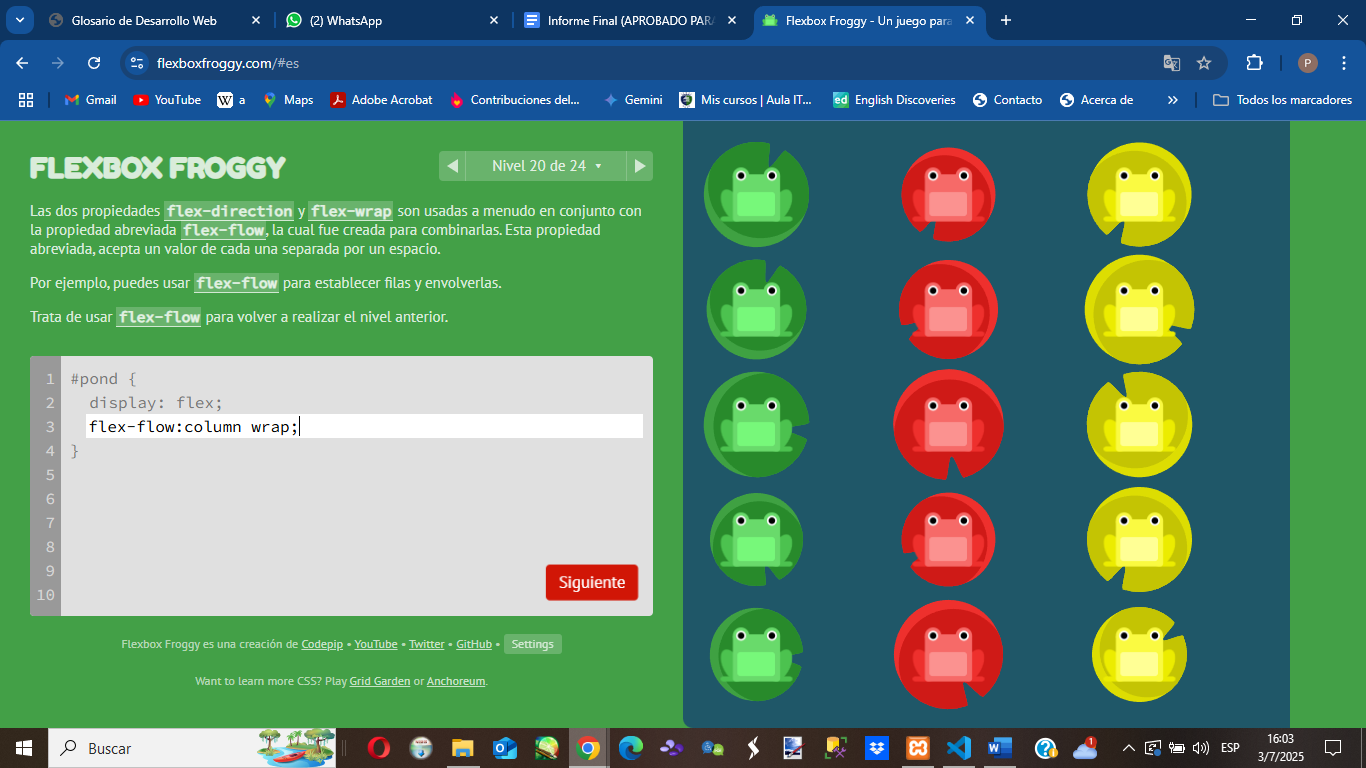Open the ESP keyboard language indicator
This screenshot has height=768, width=1366.
1230,748
